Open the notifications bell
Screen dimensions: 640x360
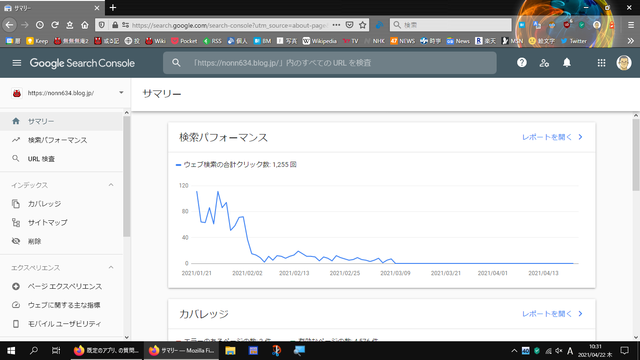567,62
